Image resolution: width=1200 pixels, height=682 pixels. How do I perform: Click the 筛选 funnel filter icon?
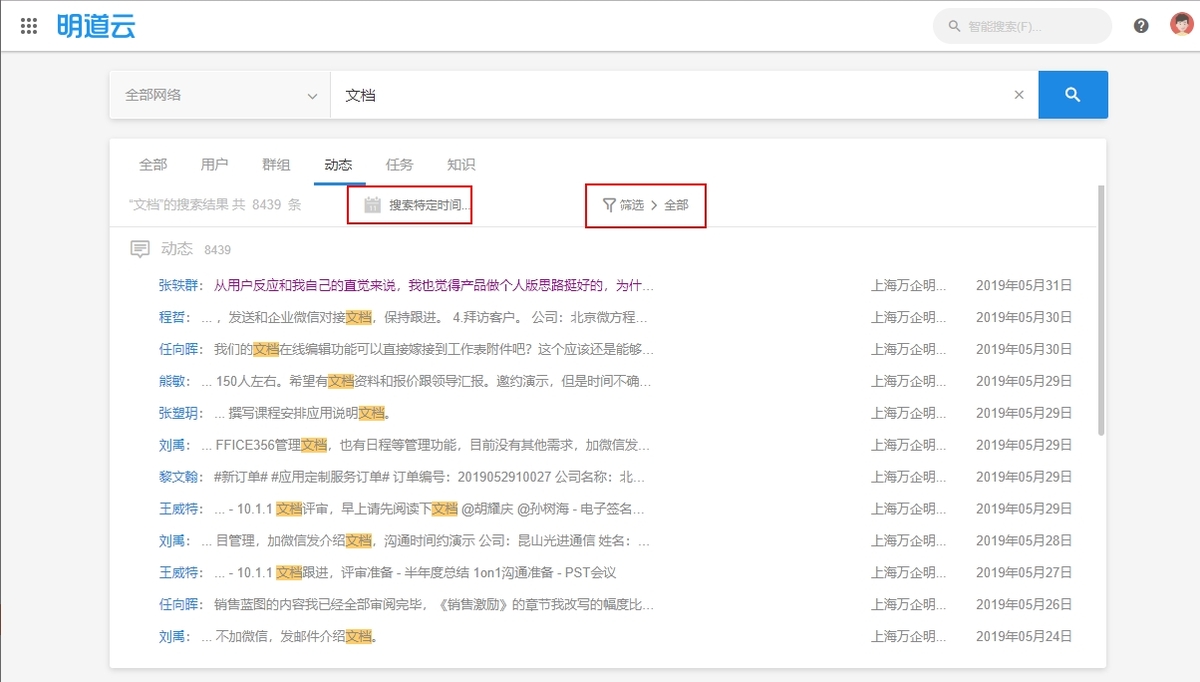pyautogui.click(x=610, y=203)
